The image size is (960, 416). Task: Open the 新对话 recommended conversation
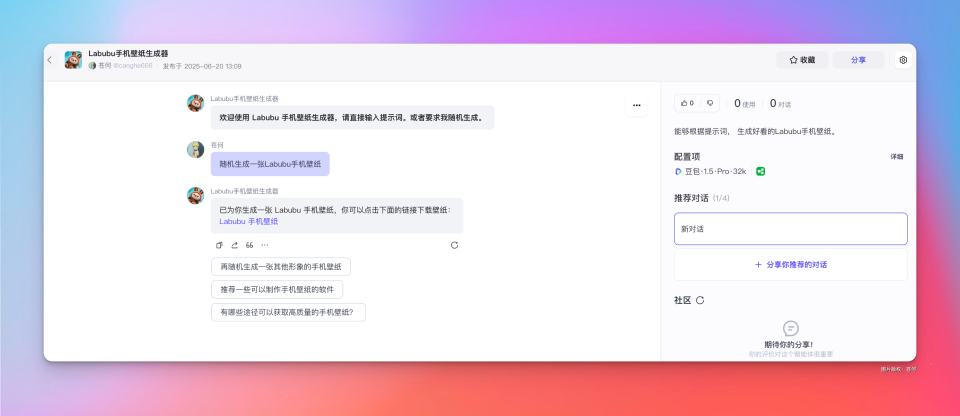coord(790,229)
